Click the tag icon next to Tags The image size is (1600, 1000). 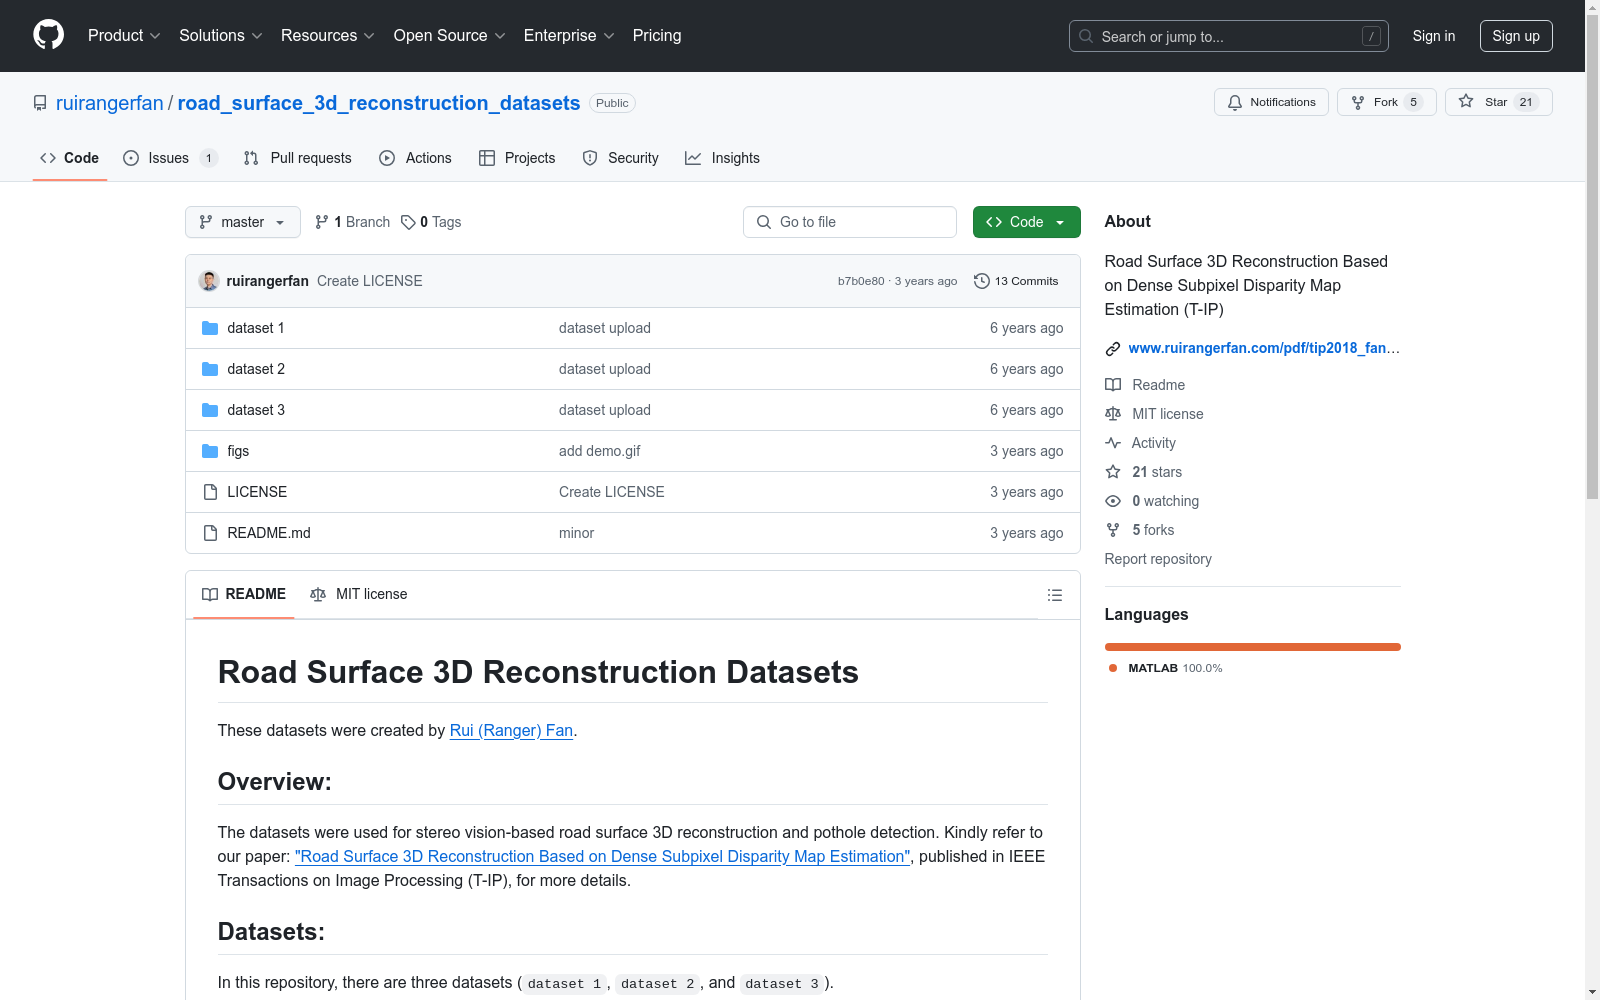tap(408, 222)
